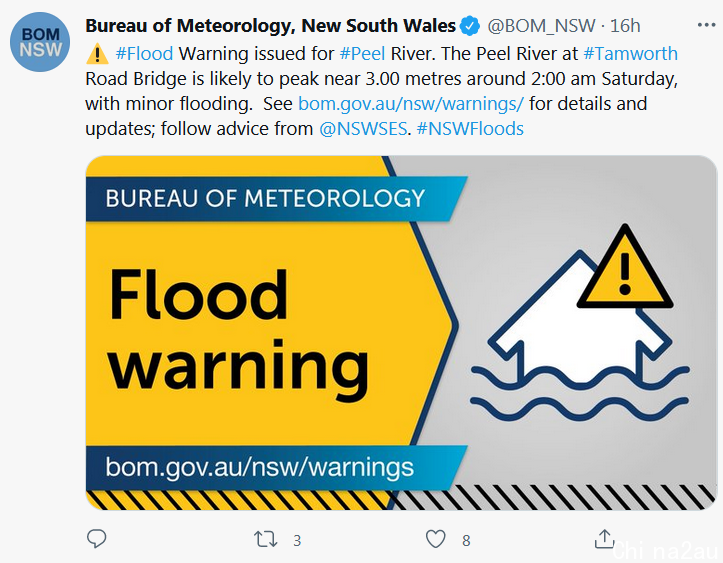
Task: Follow the bom.gov.au/nsw/warnings/ link
Action: 411,104
